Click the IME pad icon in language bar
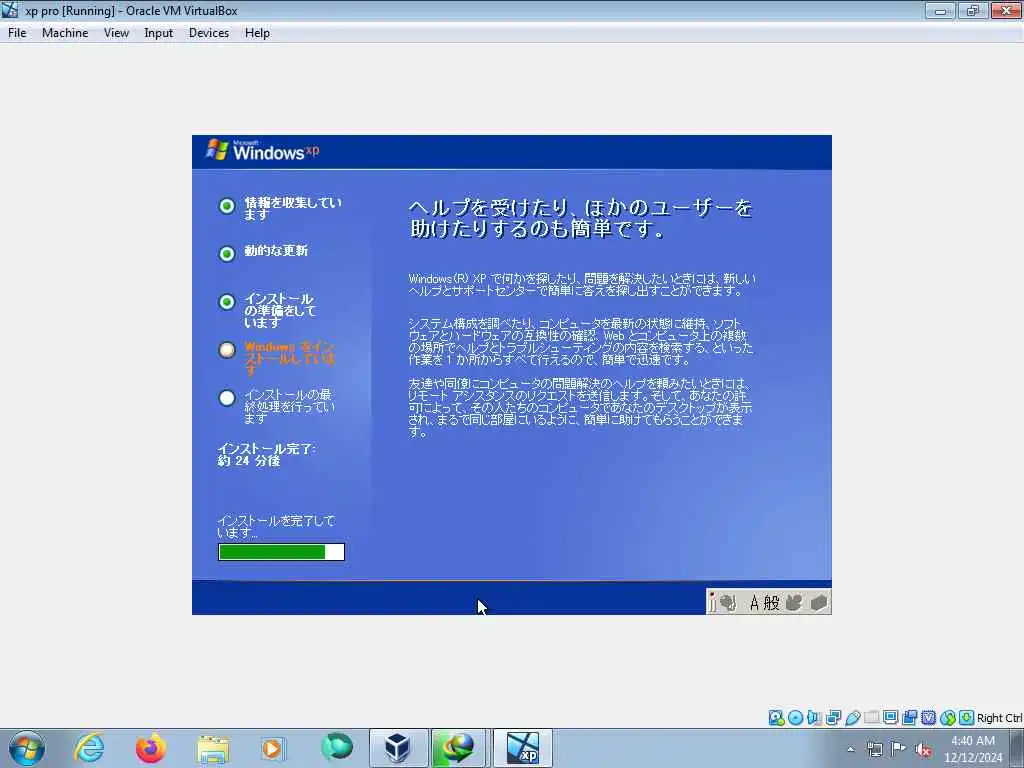 point(794,602)
